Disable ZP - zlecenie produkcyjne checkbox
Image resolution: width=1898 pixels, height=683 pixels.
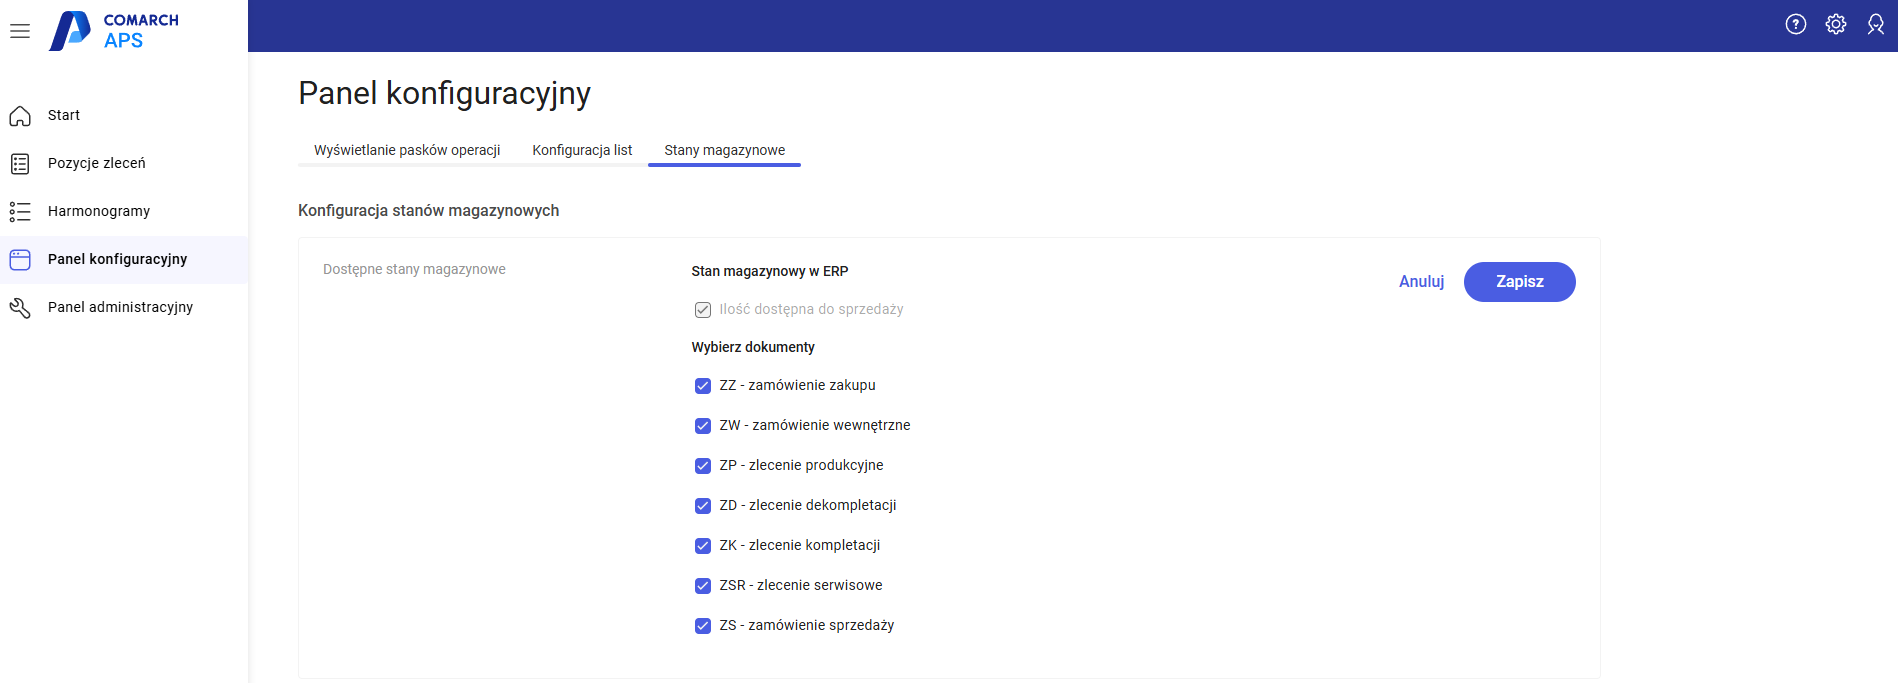pyautogui.click(x=703, y=466)
